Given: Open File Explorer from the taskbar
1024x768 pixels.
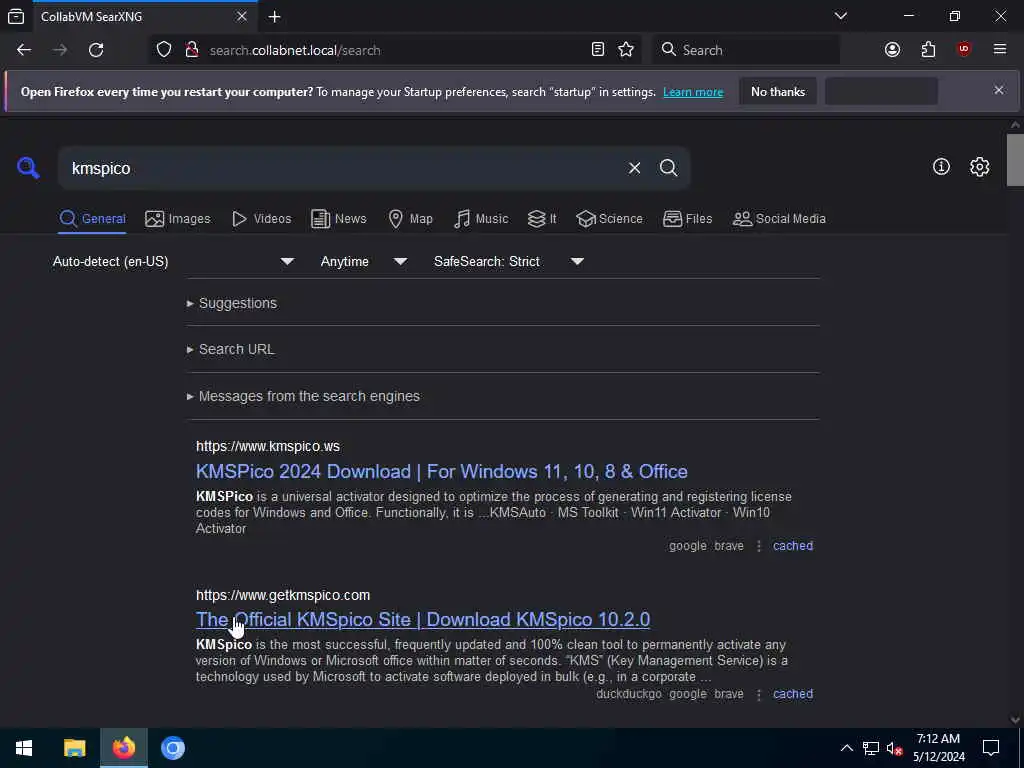Looking at the screenshot, I should 74,748.
